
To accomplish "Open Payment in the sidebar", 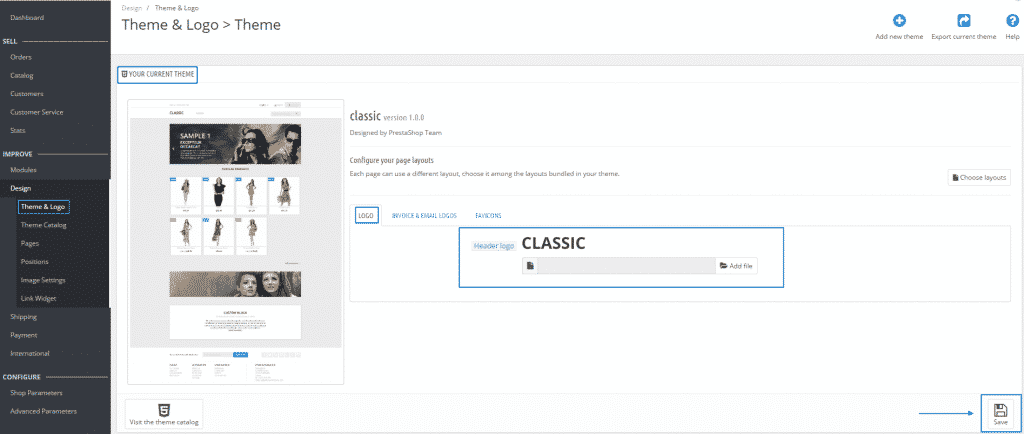I will pyautogui.click(x=24, y=335).
